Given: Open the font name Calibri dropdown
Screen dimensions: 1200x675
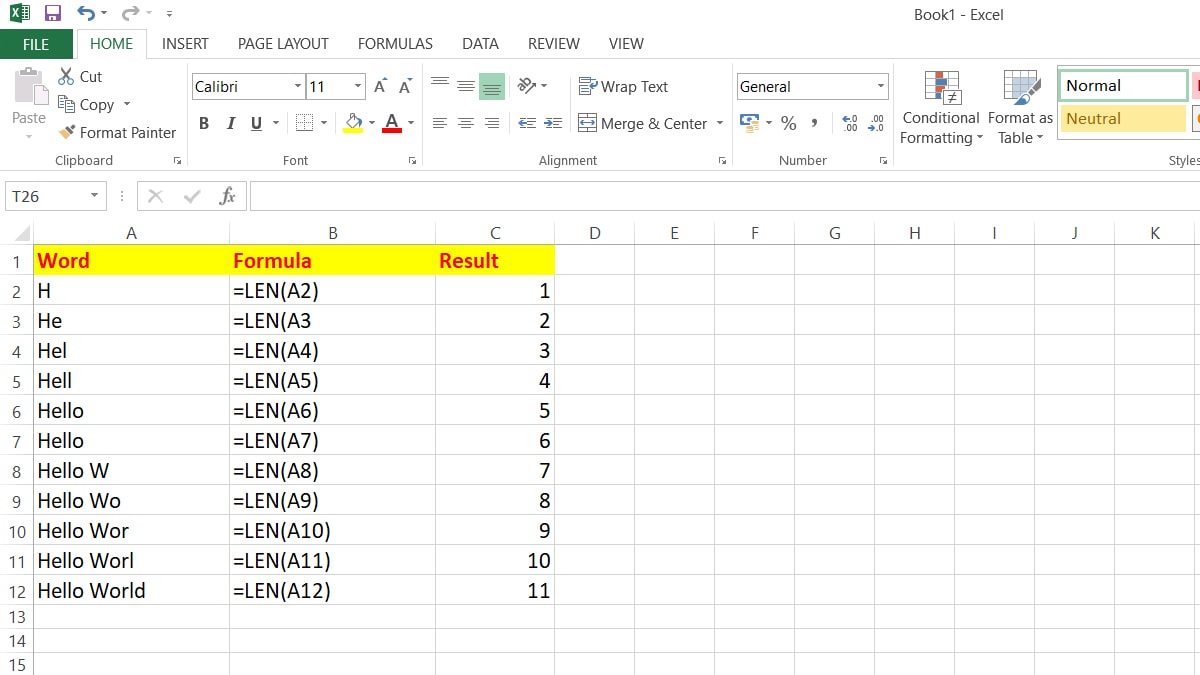Looking at the screenshot, I should click(298, 87).
